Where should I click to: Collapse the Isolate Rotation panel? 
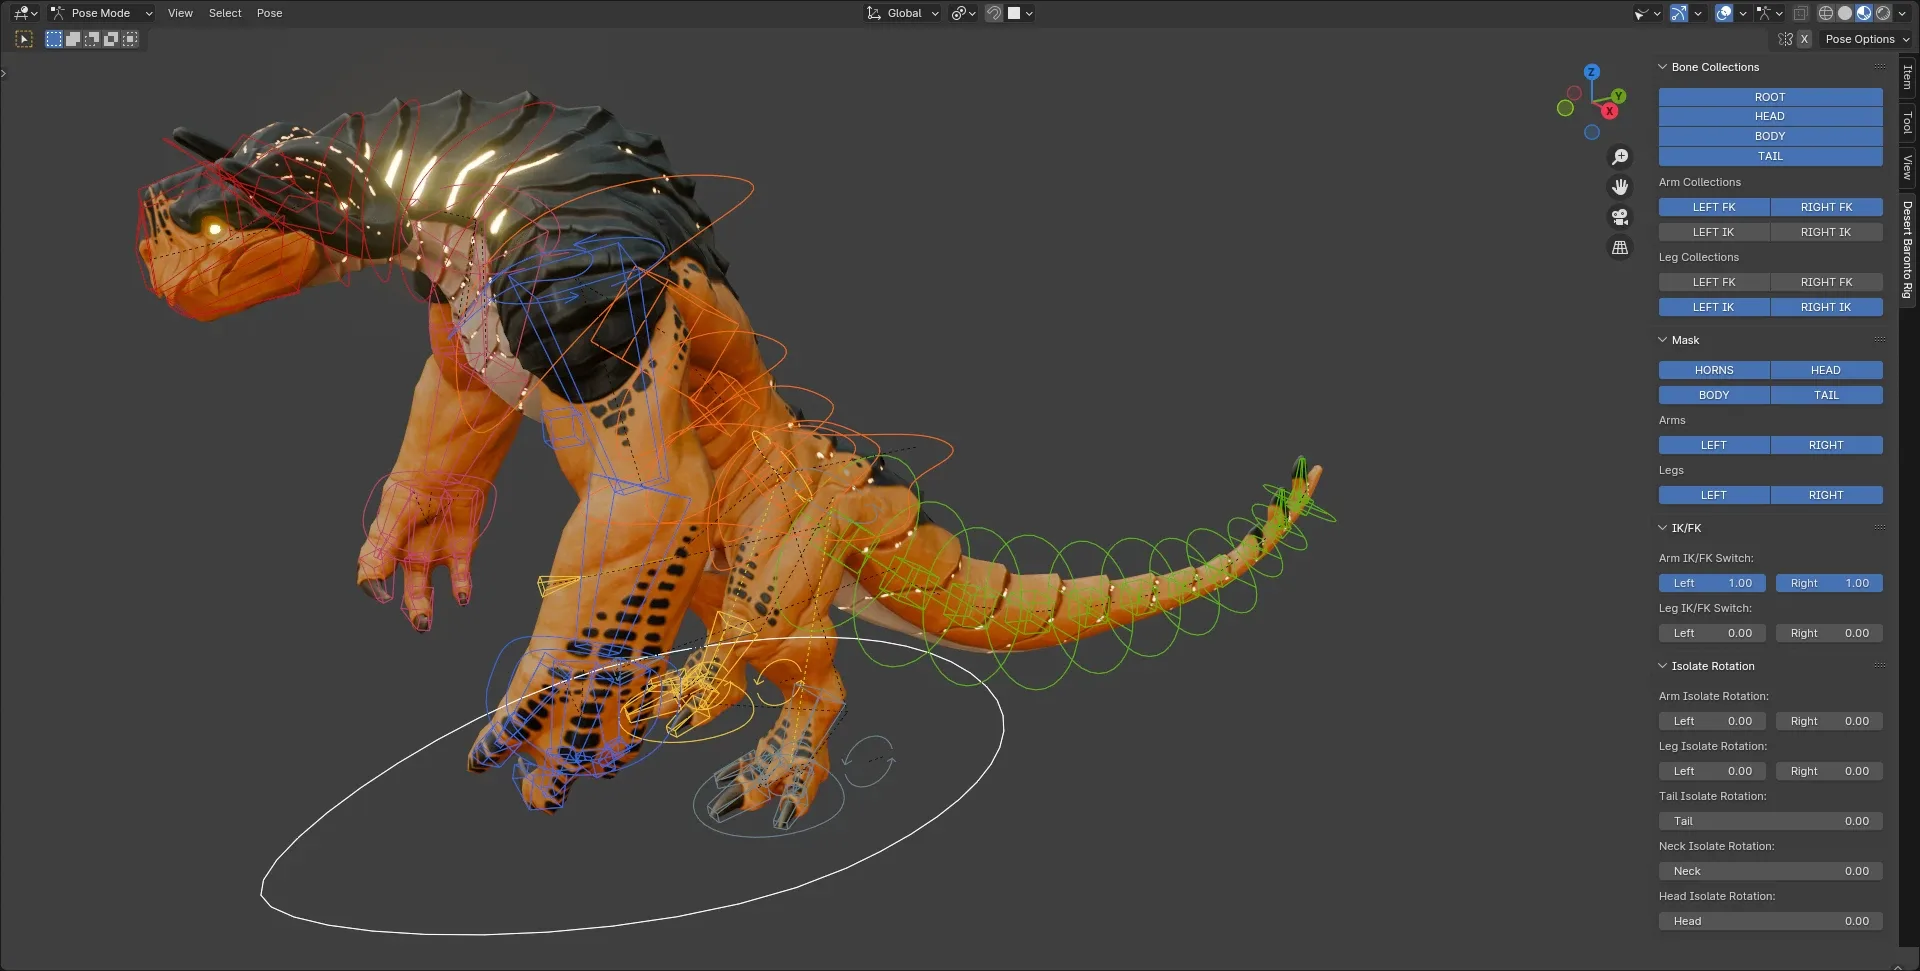pyautogui.click(x=1662, y=666)
